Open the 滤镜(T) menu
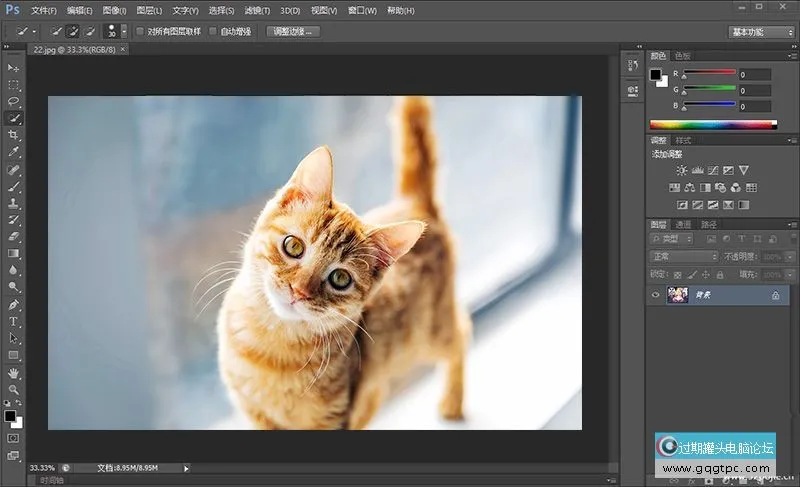 pos(257,10)
